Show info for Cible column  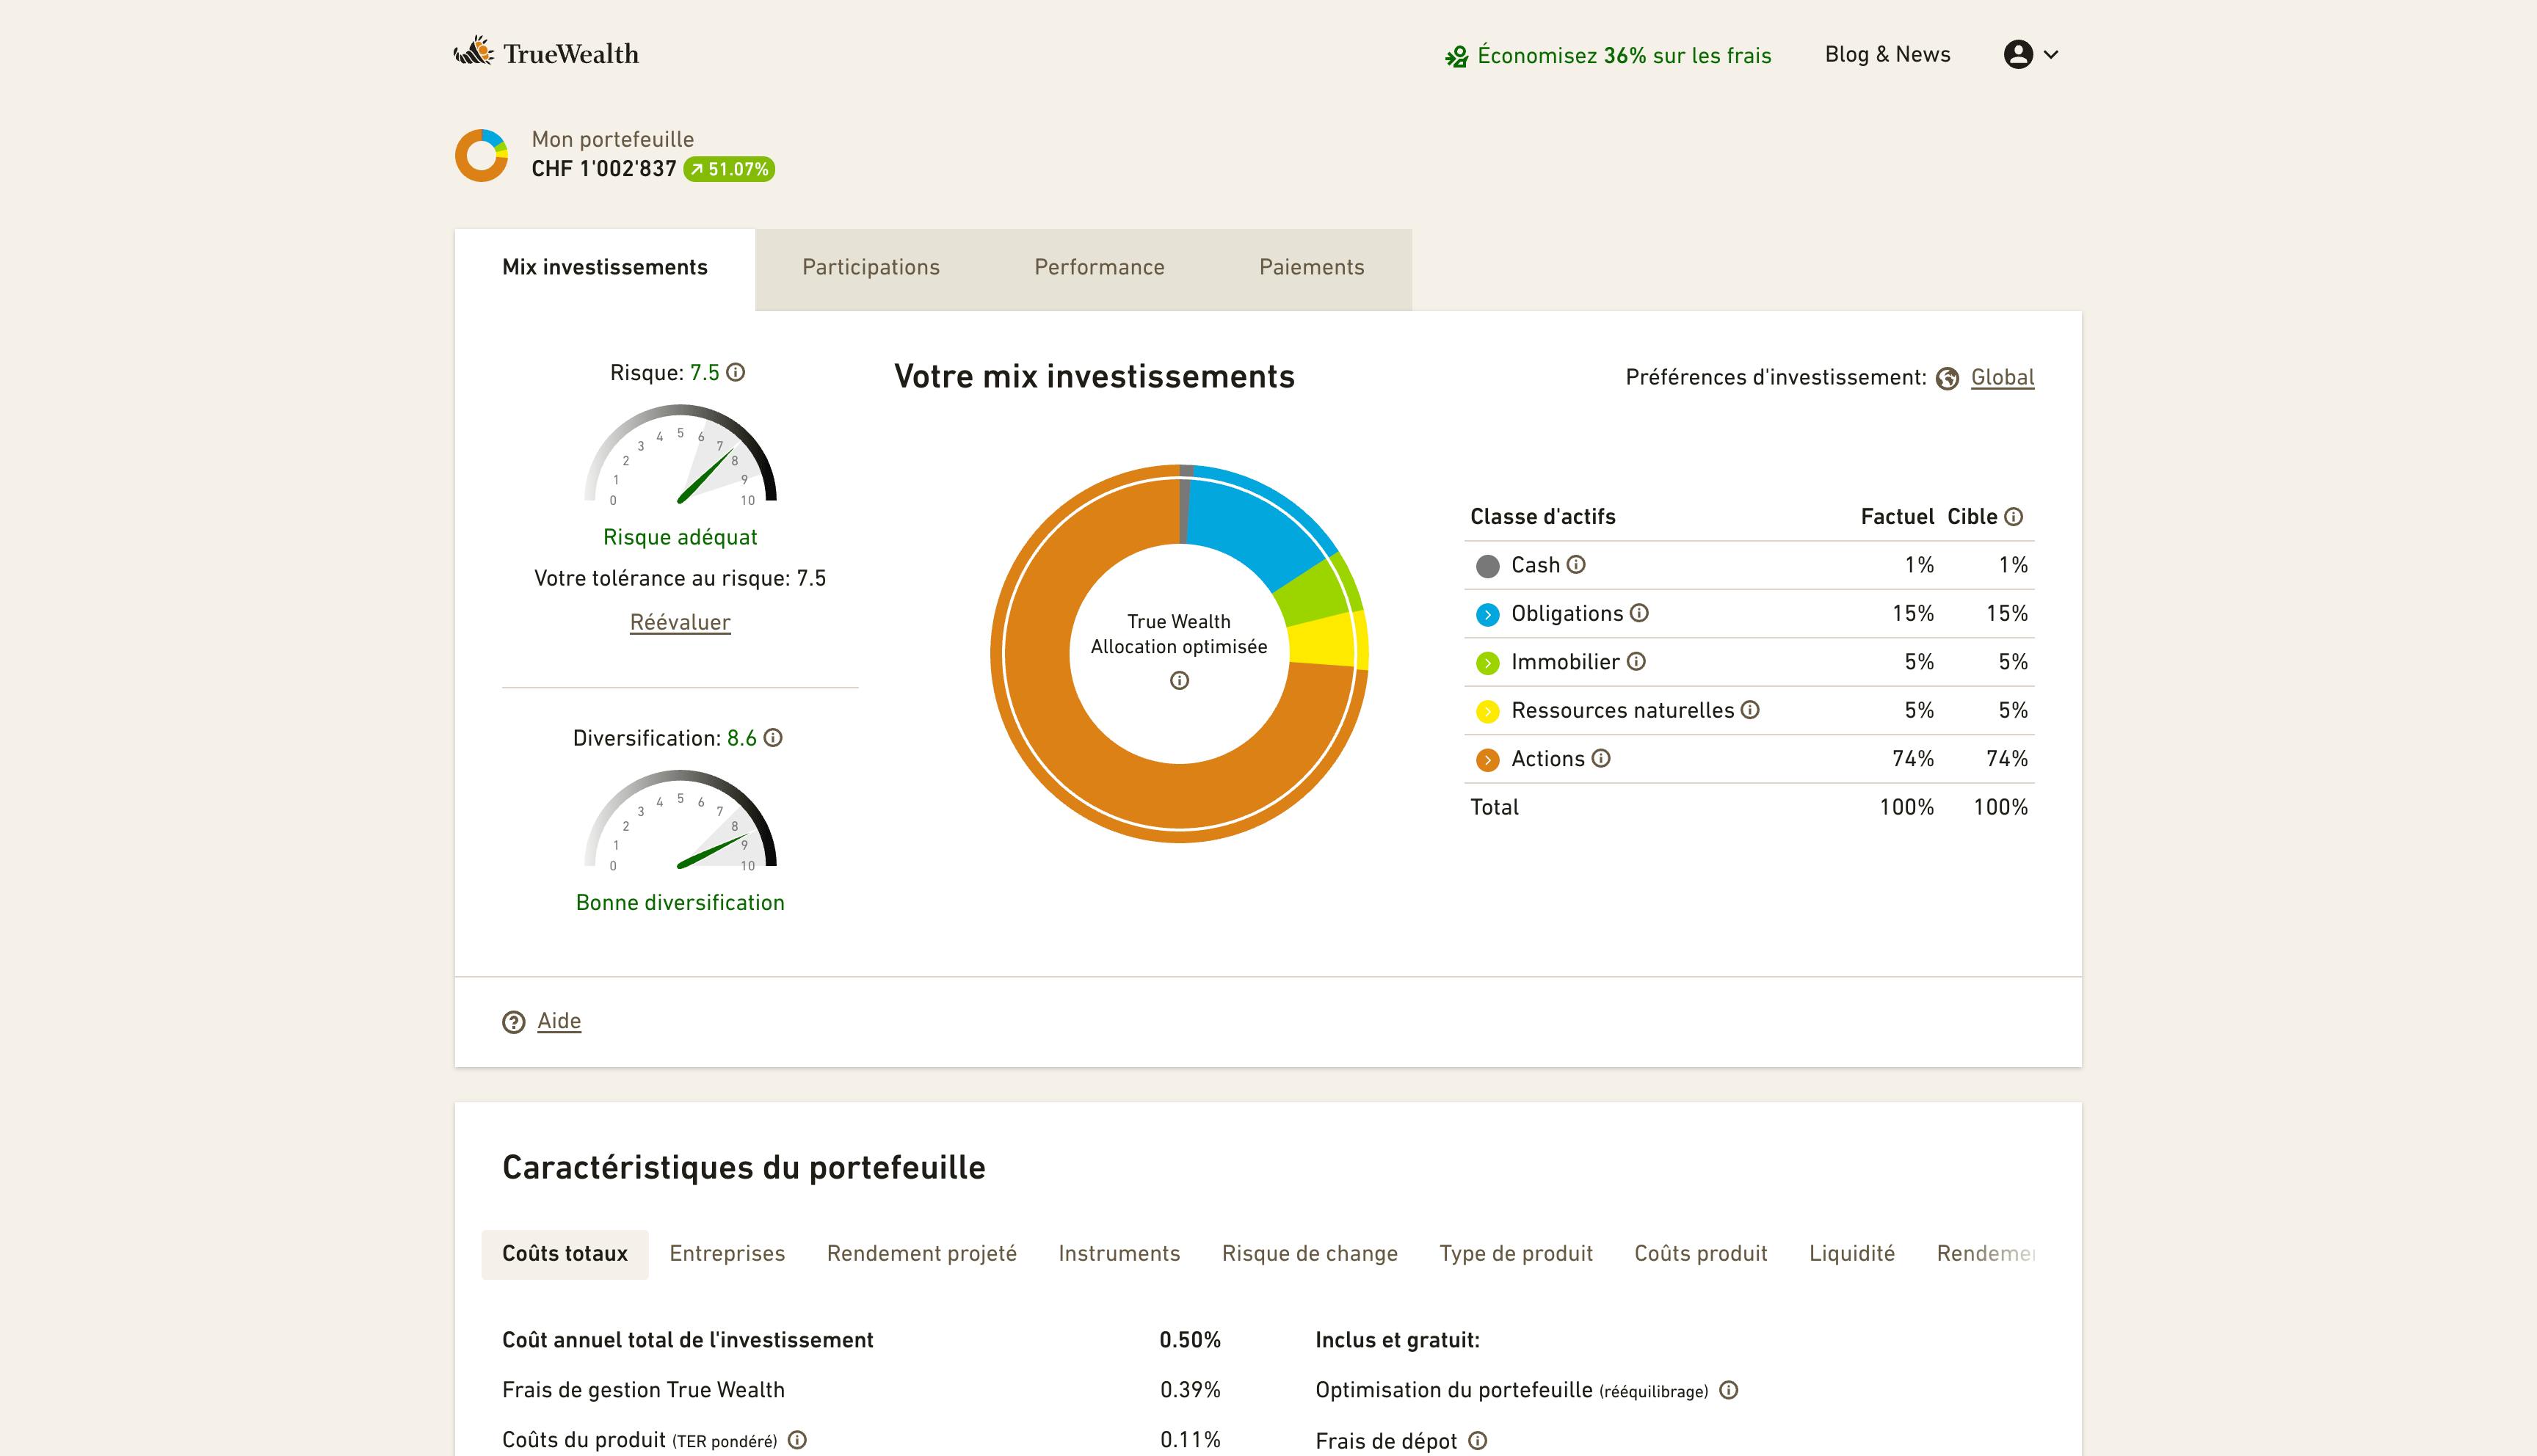2014,516
